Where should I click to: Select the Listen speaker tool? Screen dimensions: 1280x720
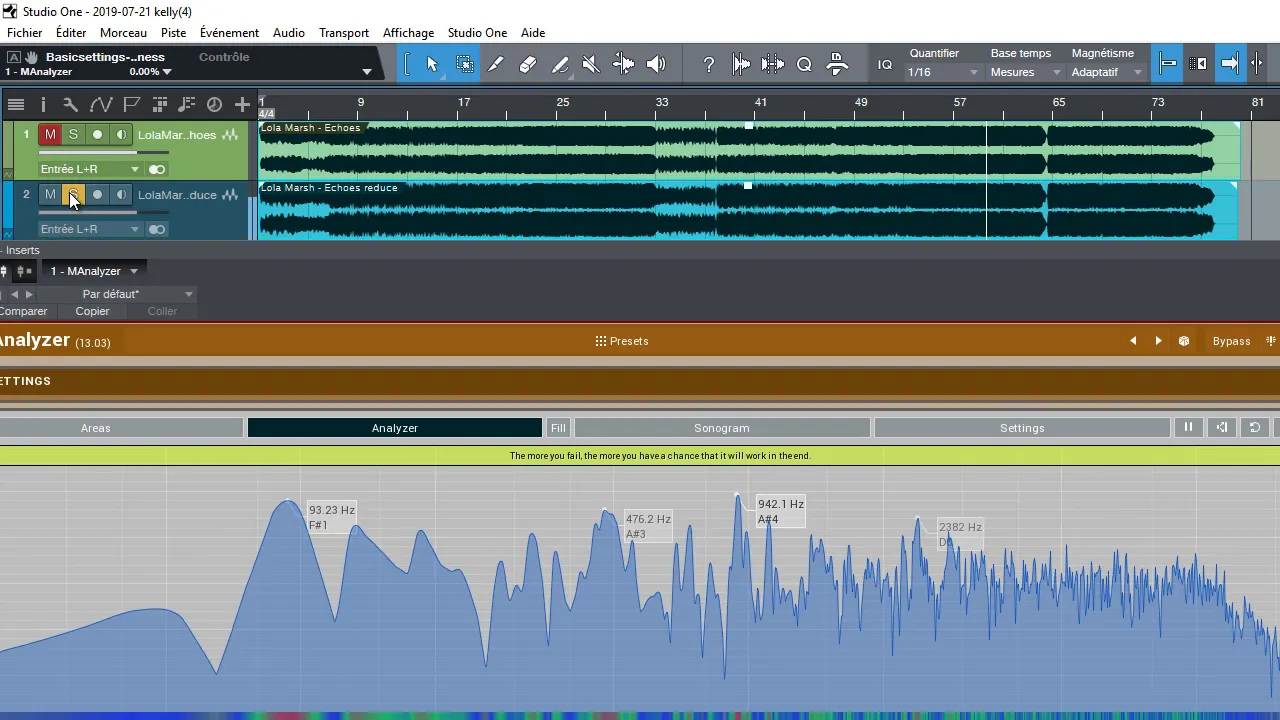pyautogui.click(x=655, y=64)
